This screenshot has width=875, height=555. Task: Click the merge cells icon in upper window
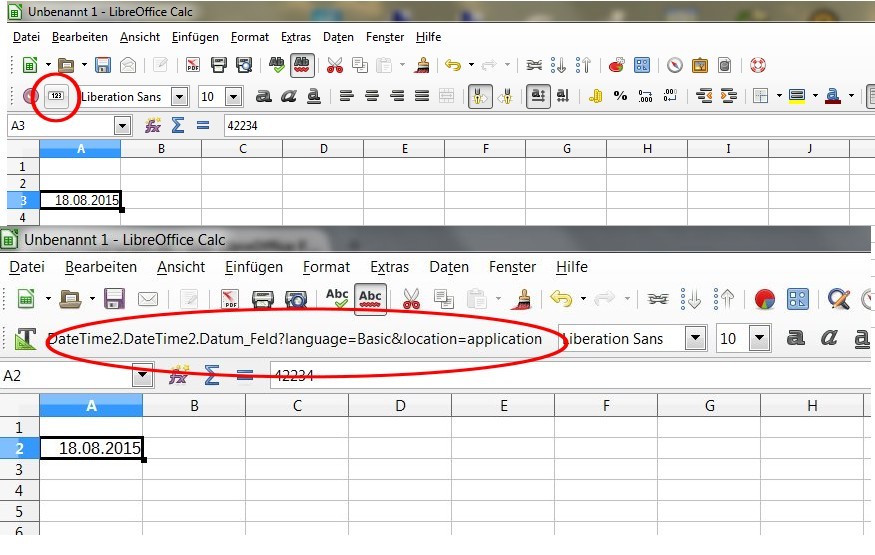pyautogui.click(x=446, y=96)
